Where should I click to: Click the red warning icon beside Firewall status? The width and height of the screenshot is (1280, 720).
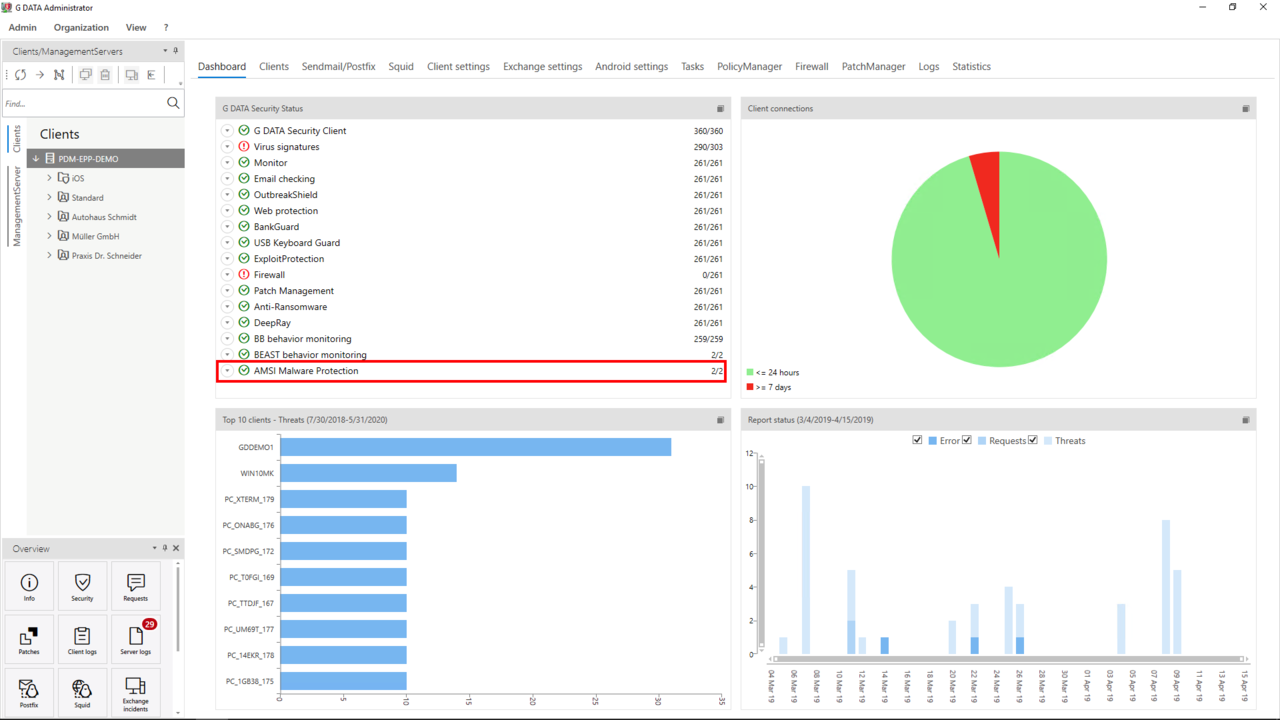click(x=244, y=275)
